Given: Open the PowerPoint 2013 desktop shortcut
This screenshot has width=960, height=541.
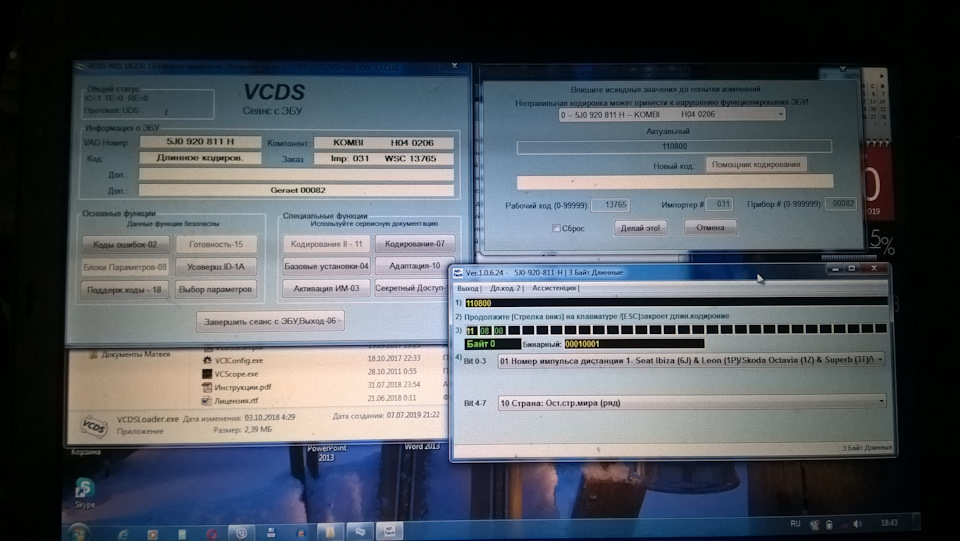Looking at the screenshot, I should tap(326, 452).
